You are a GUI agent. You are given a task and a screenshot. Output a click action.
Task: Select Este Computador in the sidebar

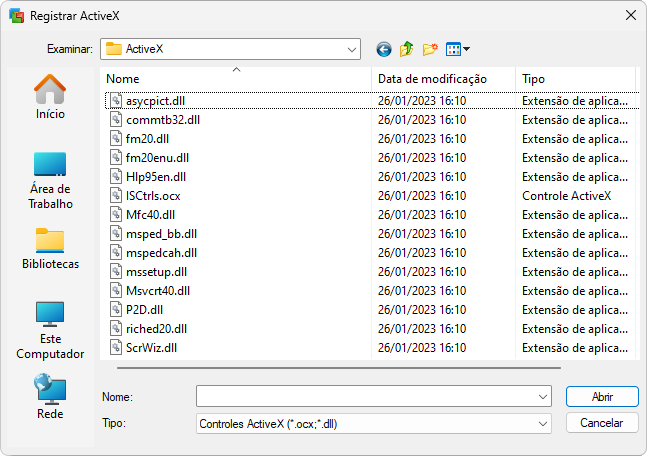[50, 330]
